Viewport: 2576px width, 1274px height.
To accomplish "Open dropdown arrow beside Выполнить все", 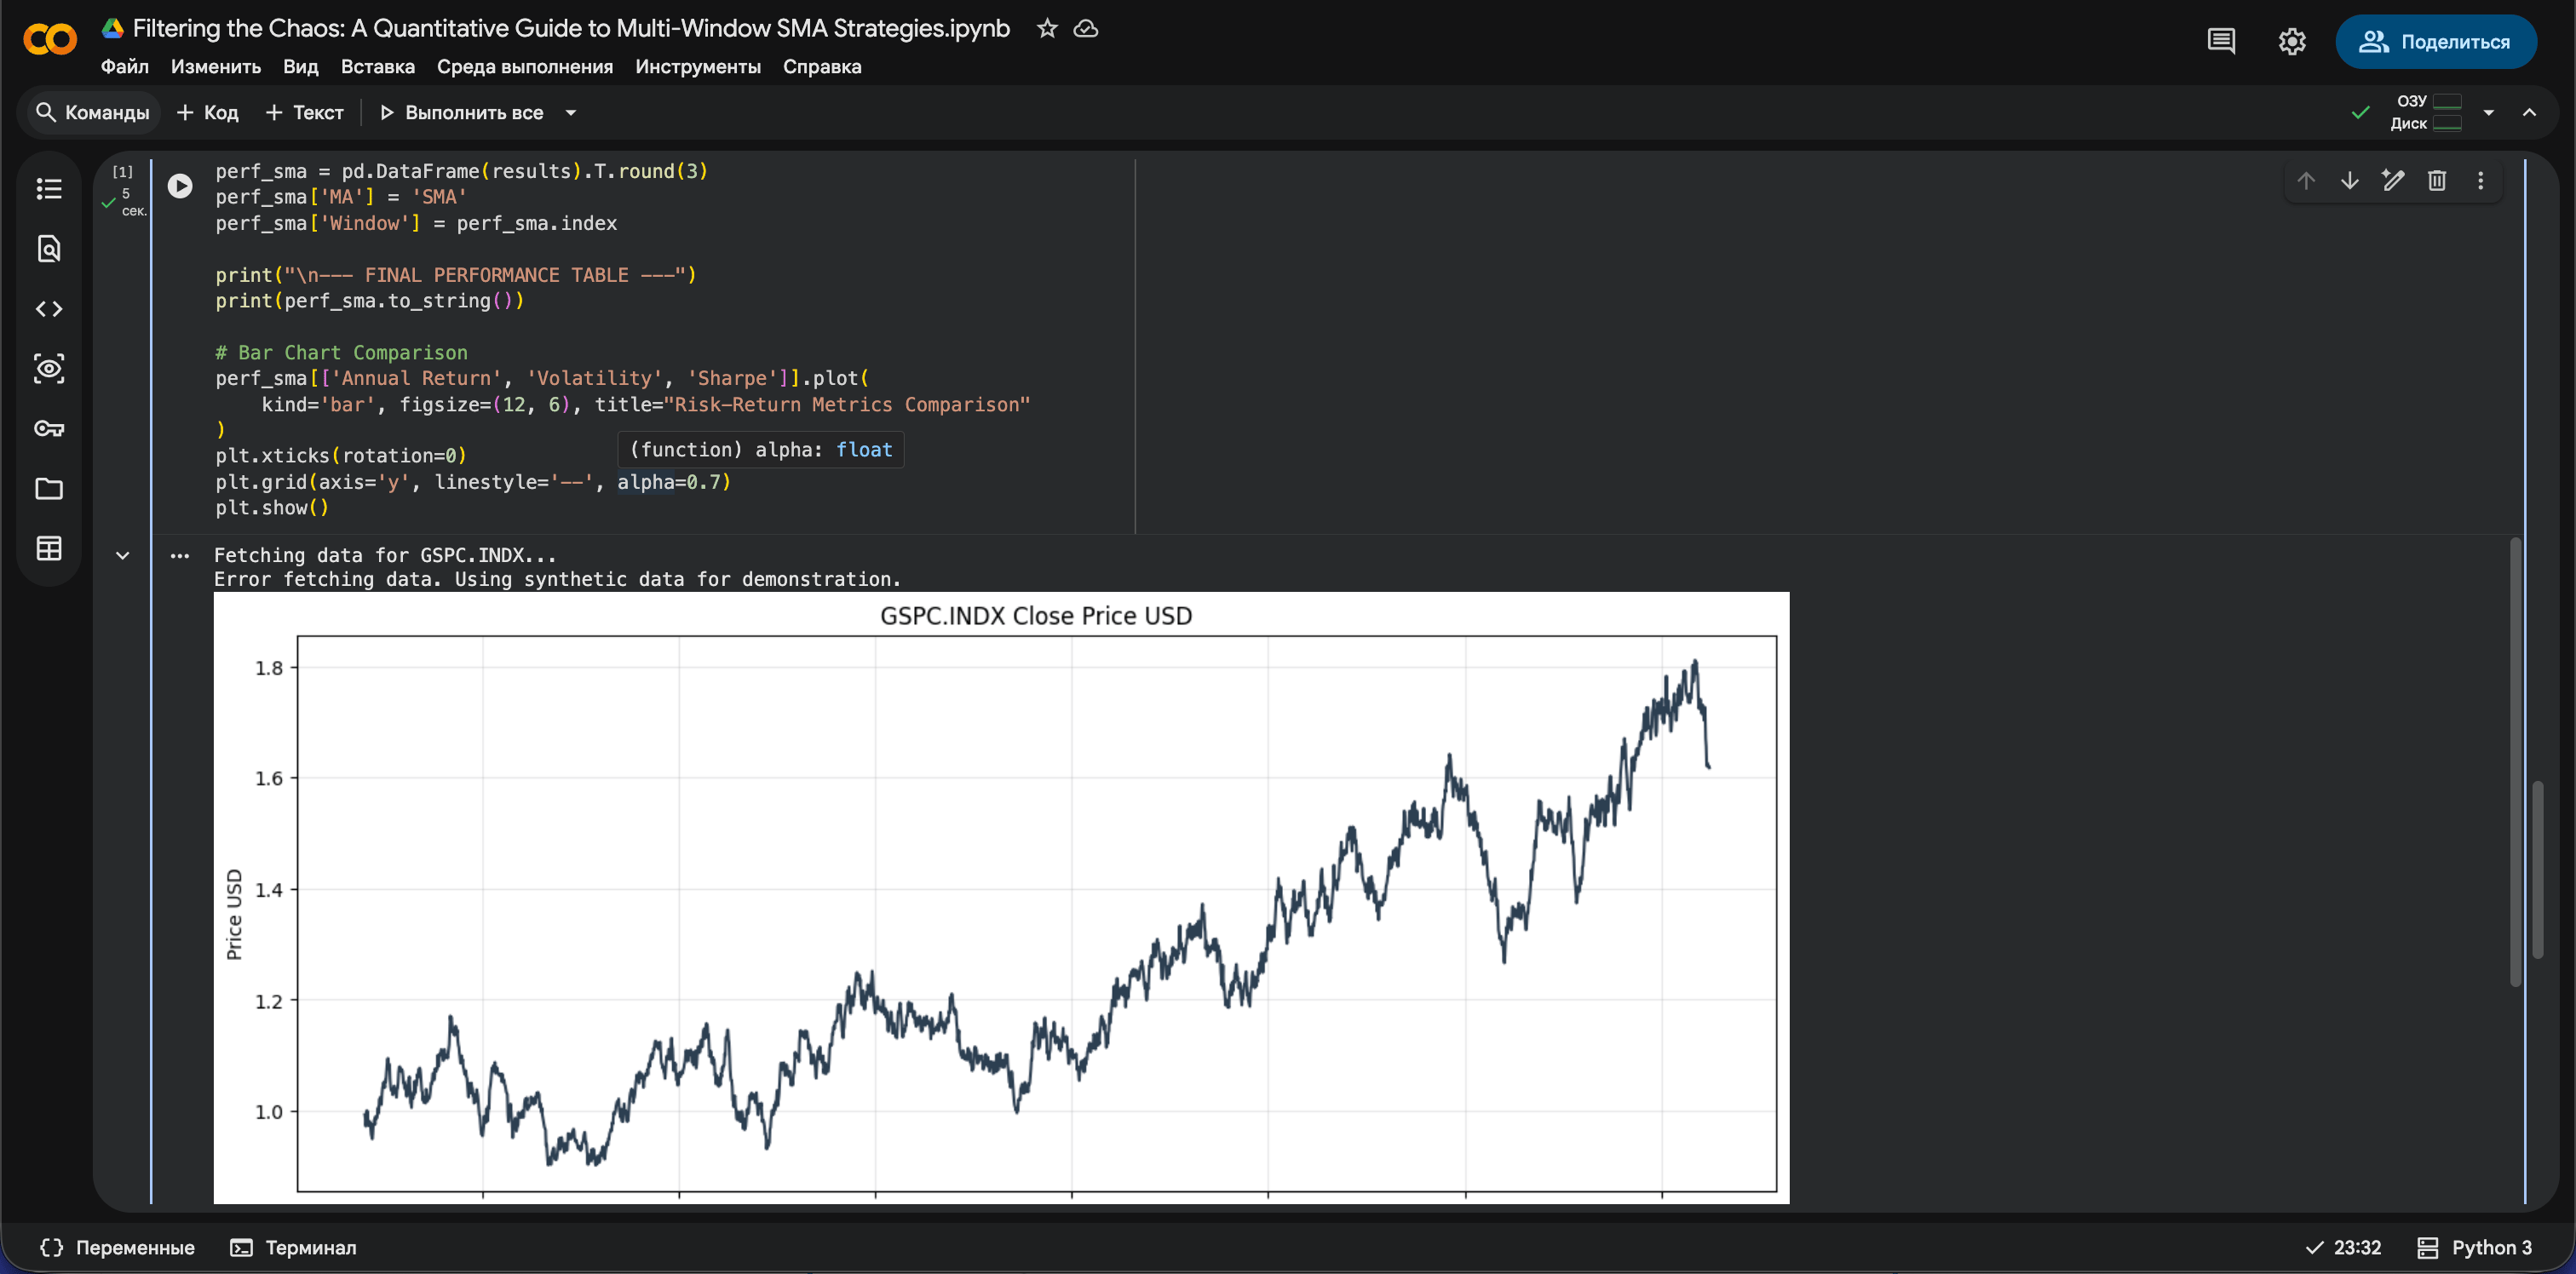I will (571, 113).
